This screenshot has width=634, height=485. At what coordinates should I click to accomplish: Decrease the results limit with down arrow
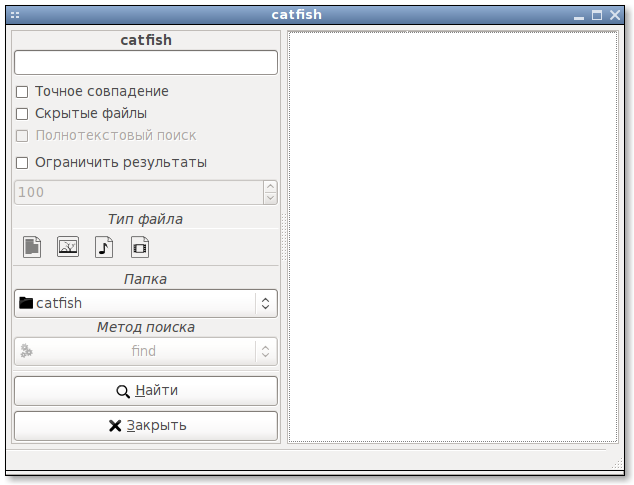click(270, 198)
